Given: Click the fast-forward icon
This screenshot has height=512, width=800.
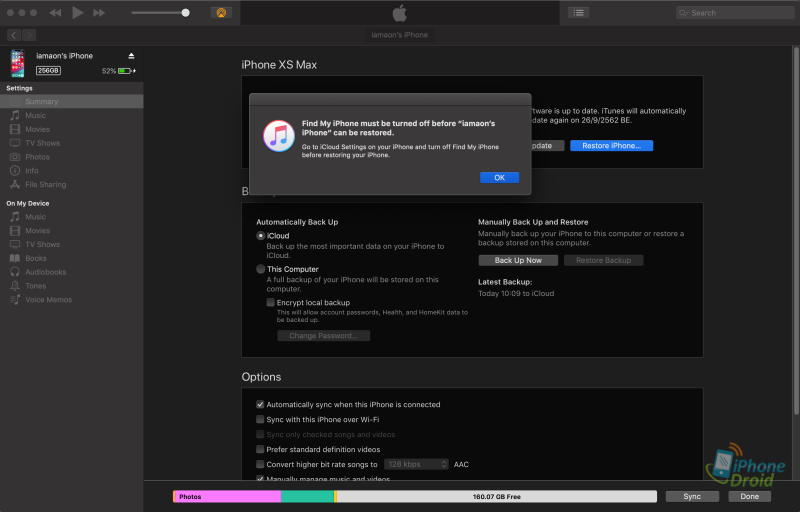Looking at the screenshot, I should [99, 13].
